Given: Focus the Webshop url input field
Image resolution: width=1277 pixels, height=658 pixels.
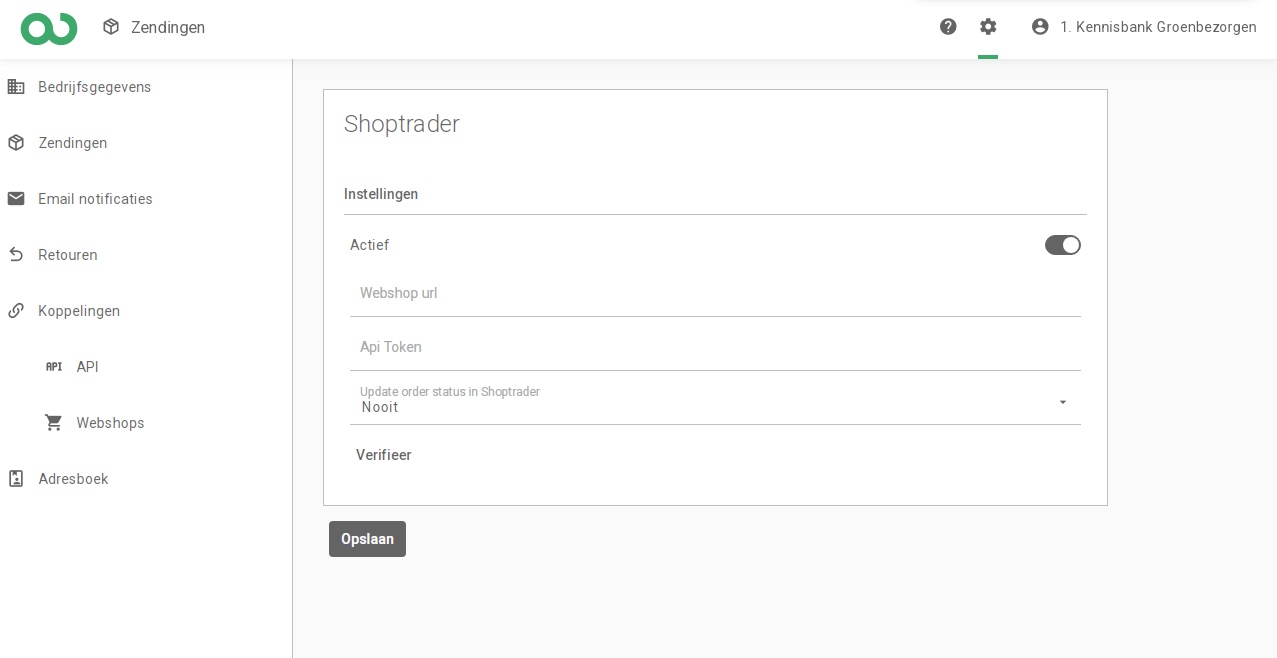Looking at the screenshot, I should point(714,294).
